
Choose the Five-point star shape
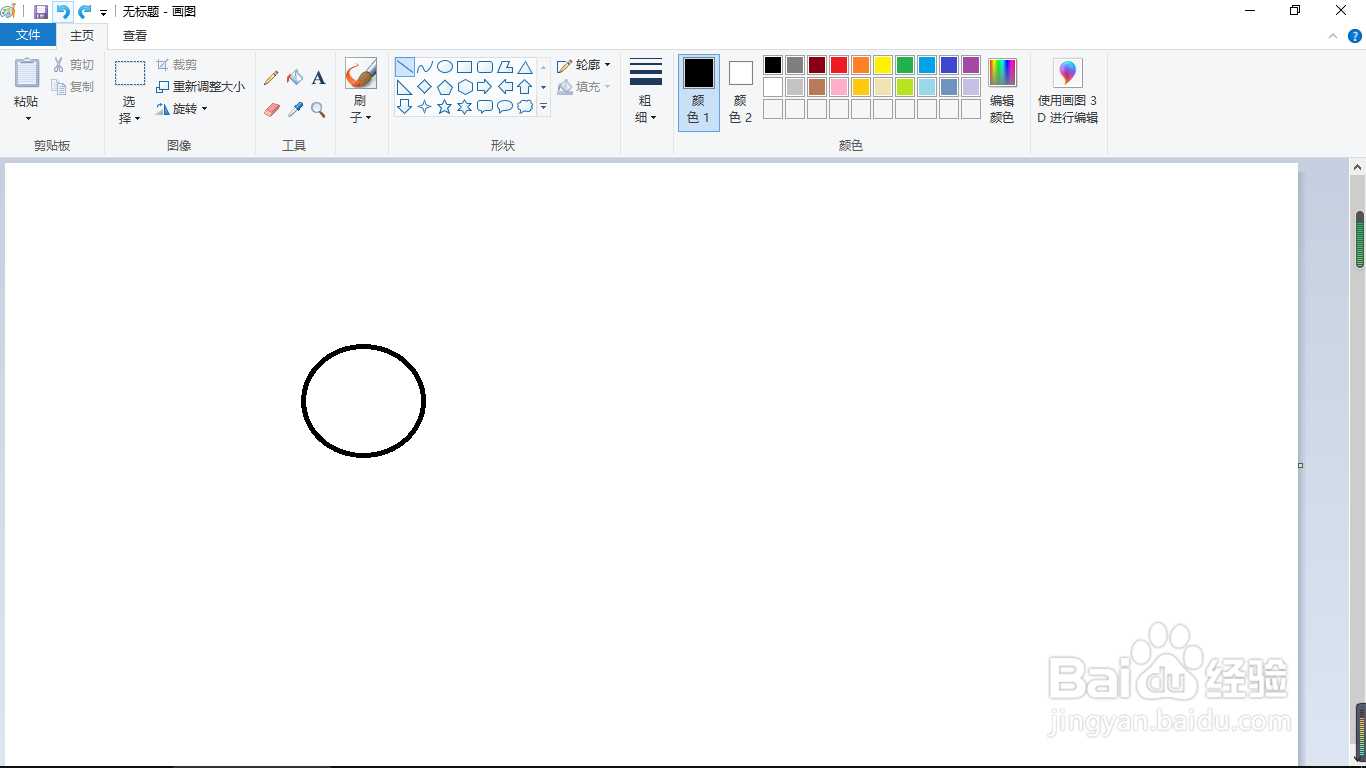pyautogui.click(x=445, y=106)
